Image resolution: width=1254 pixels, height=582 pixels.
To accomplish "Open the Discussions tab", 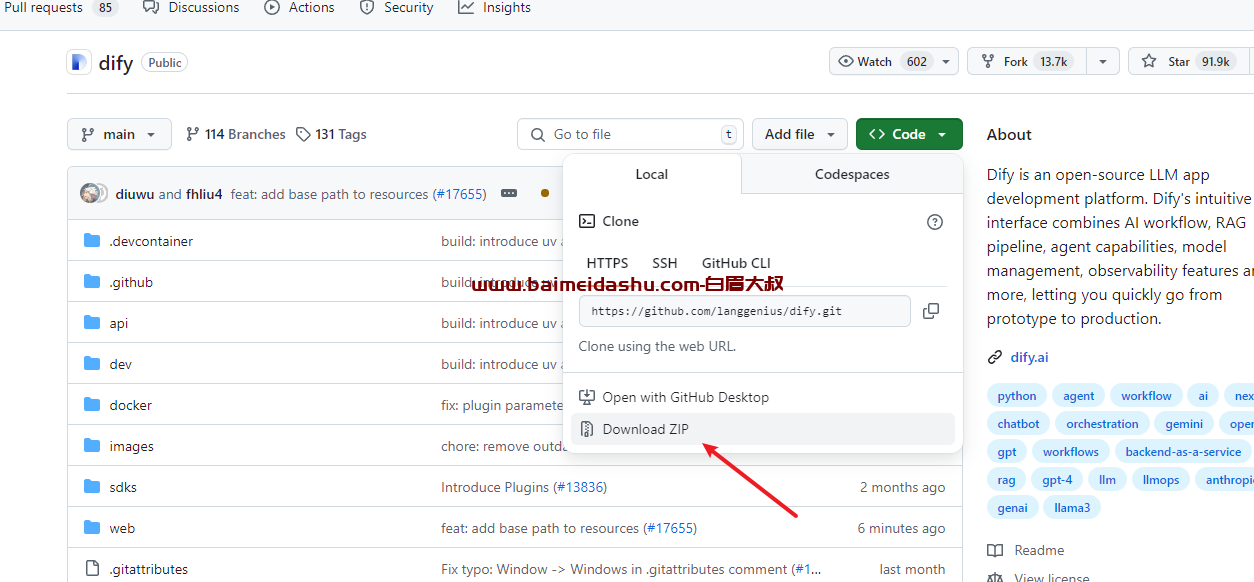I will click(191, 7).
